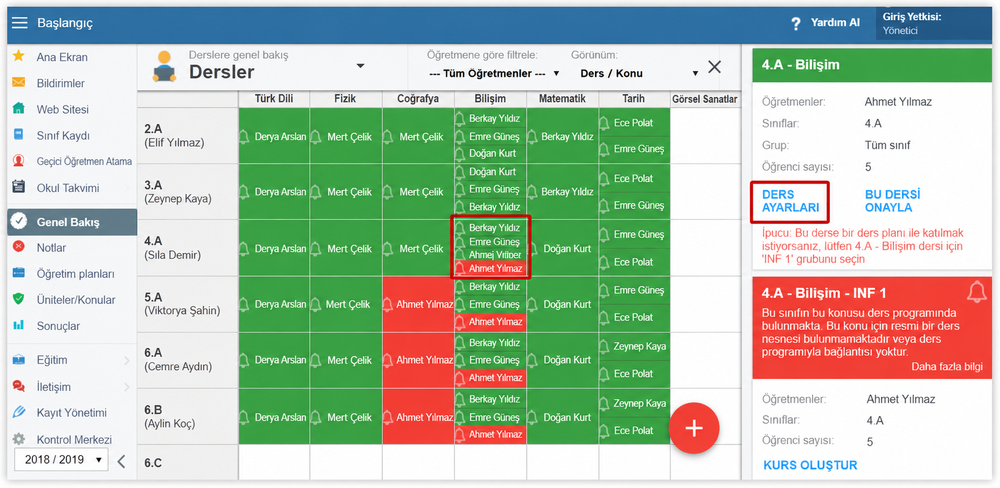Click the Okul Takvimi calendar icon
The height and width of the screenshot is (488, 1000).
[x=18, y=188]
